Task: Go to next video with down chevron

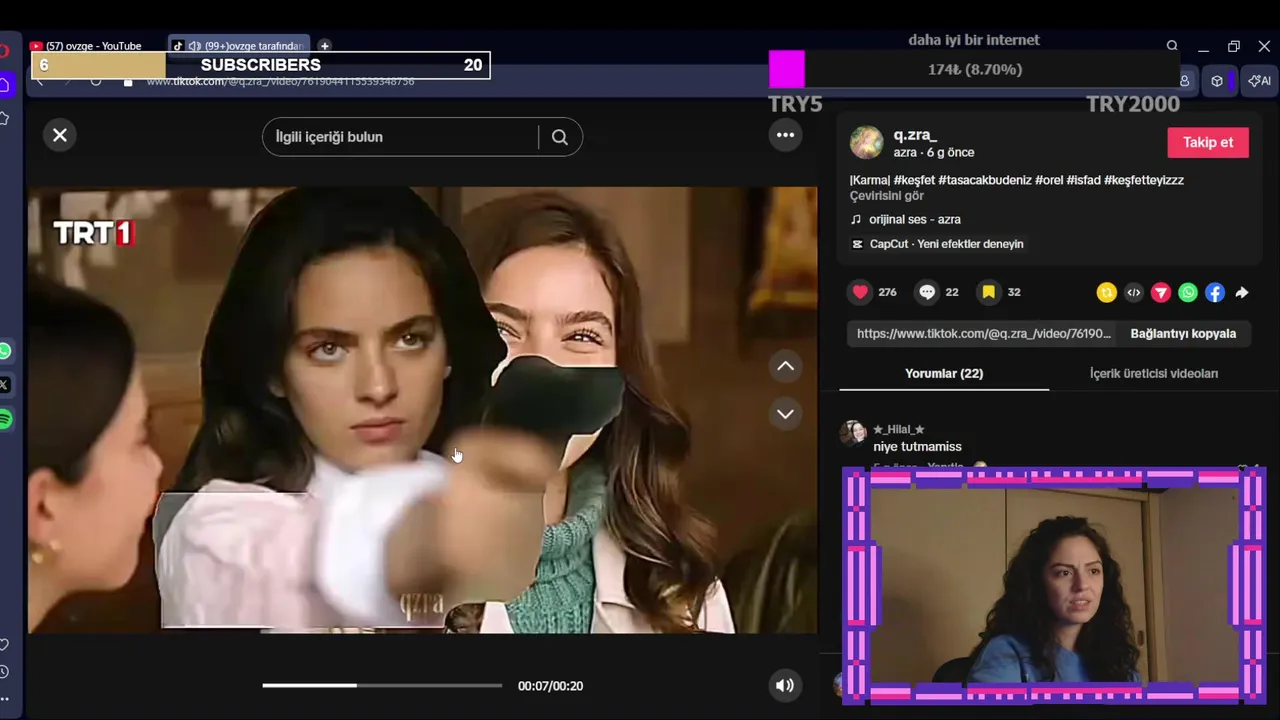Action: [x=786, y=413]
